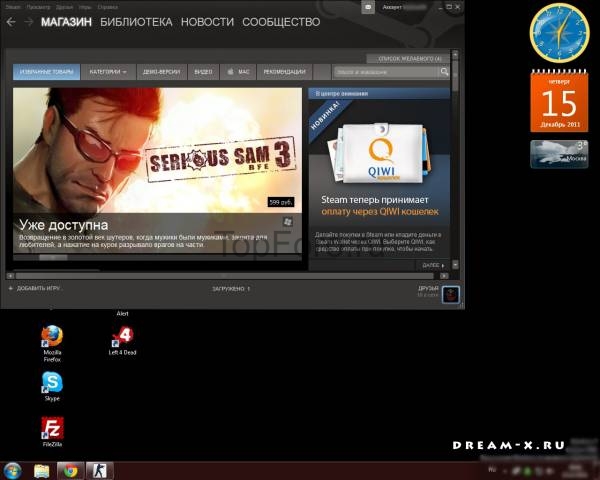
Task: Click the analog clock gadget
Action: [x=559, y=33]
